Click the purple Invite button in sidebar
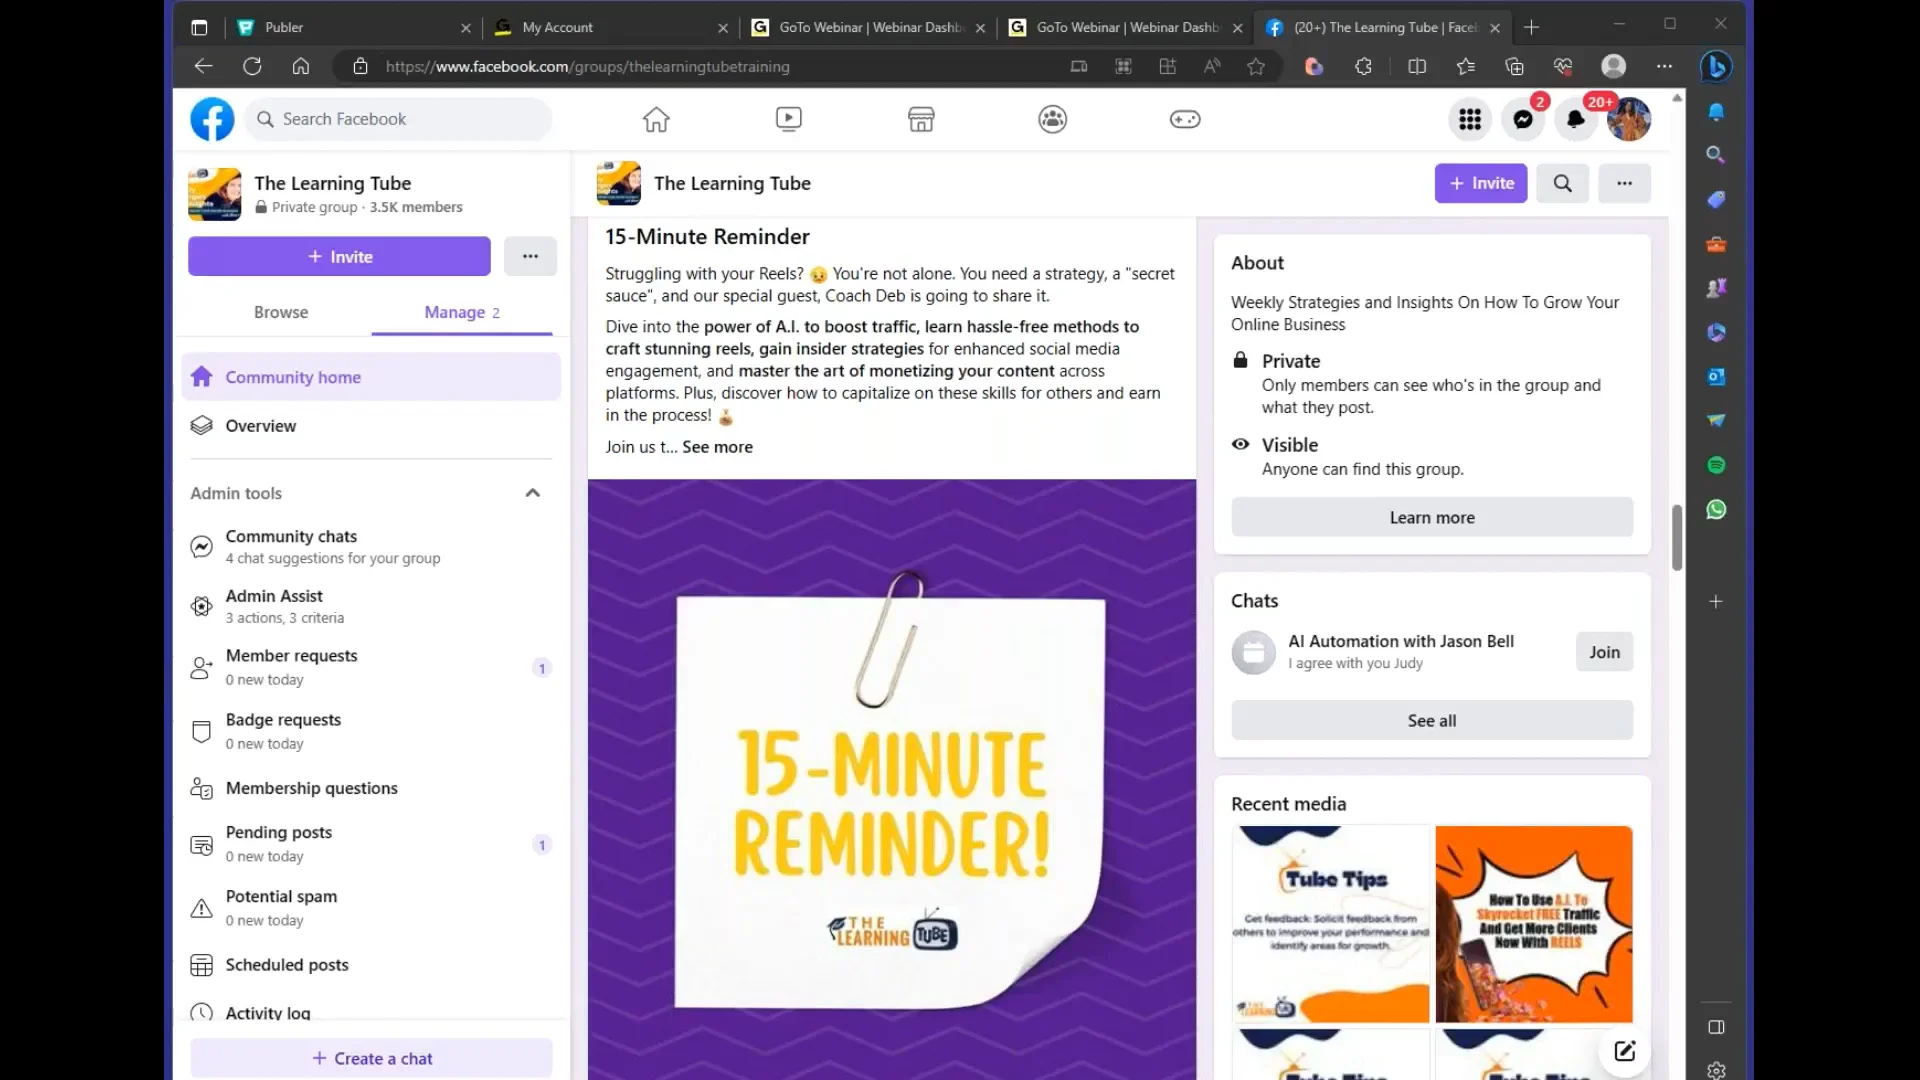The image size is (1920, 1080). [339, 257]
